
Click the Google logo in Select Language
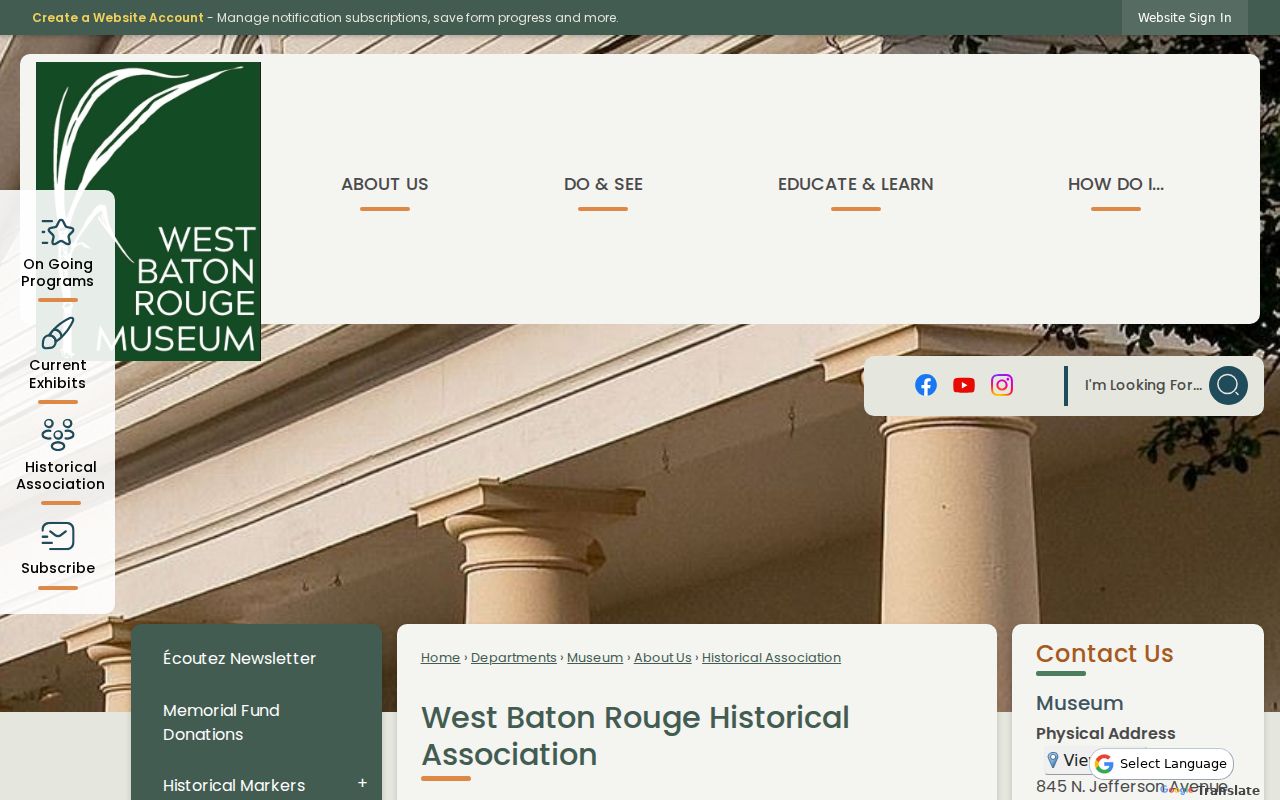(x=1104, y=764)
